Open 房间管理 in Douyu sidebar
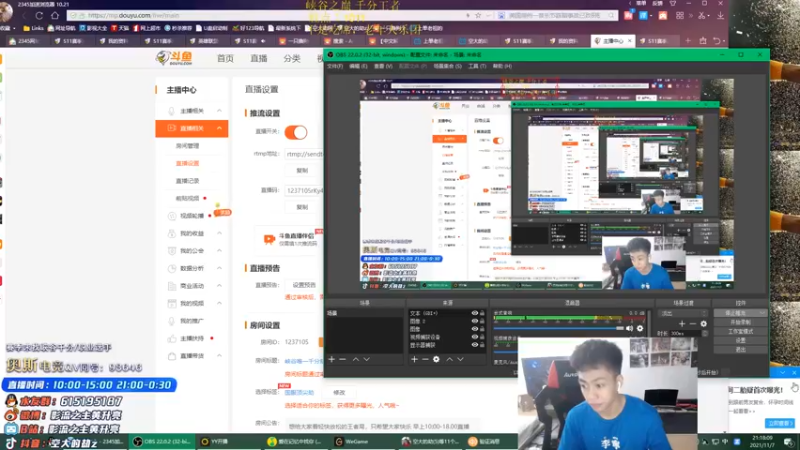The width and height of the screenshot is (800, 450). (x=187, y=146)
